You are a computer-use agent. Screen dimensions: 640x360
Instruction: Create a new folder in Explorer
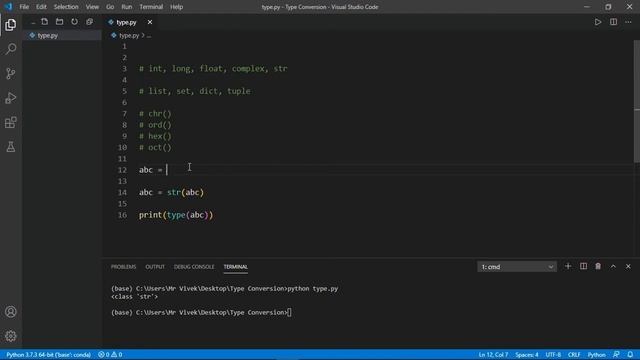[60, 22]
